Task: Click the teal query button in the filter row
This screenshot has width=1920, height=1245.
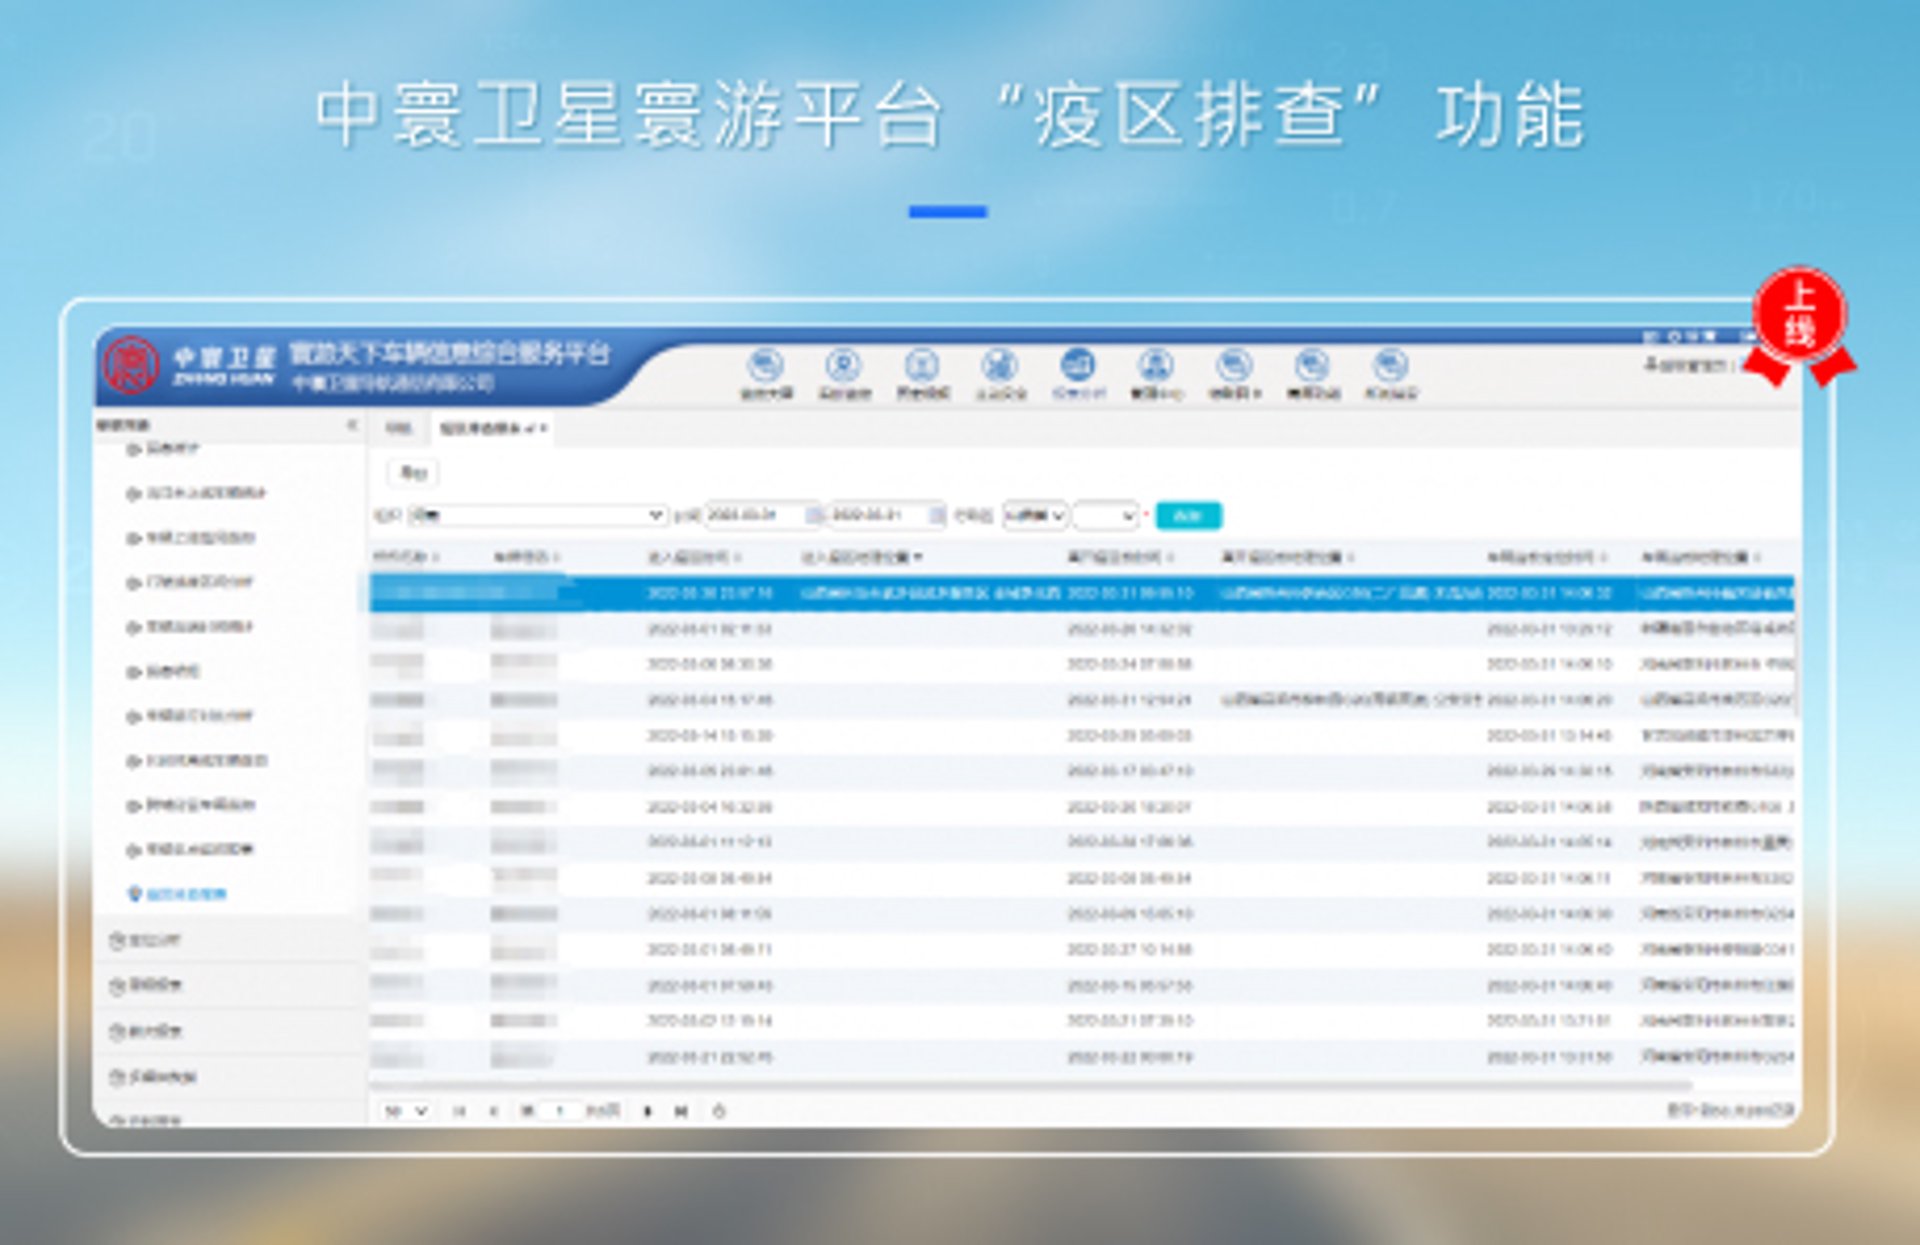Action: (1188, 515)
